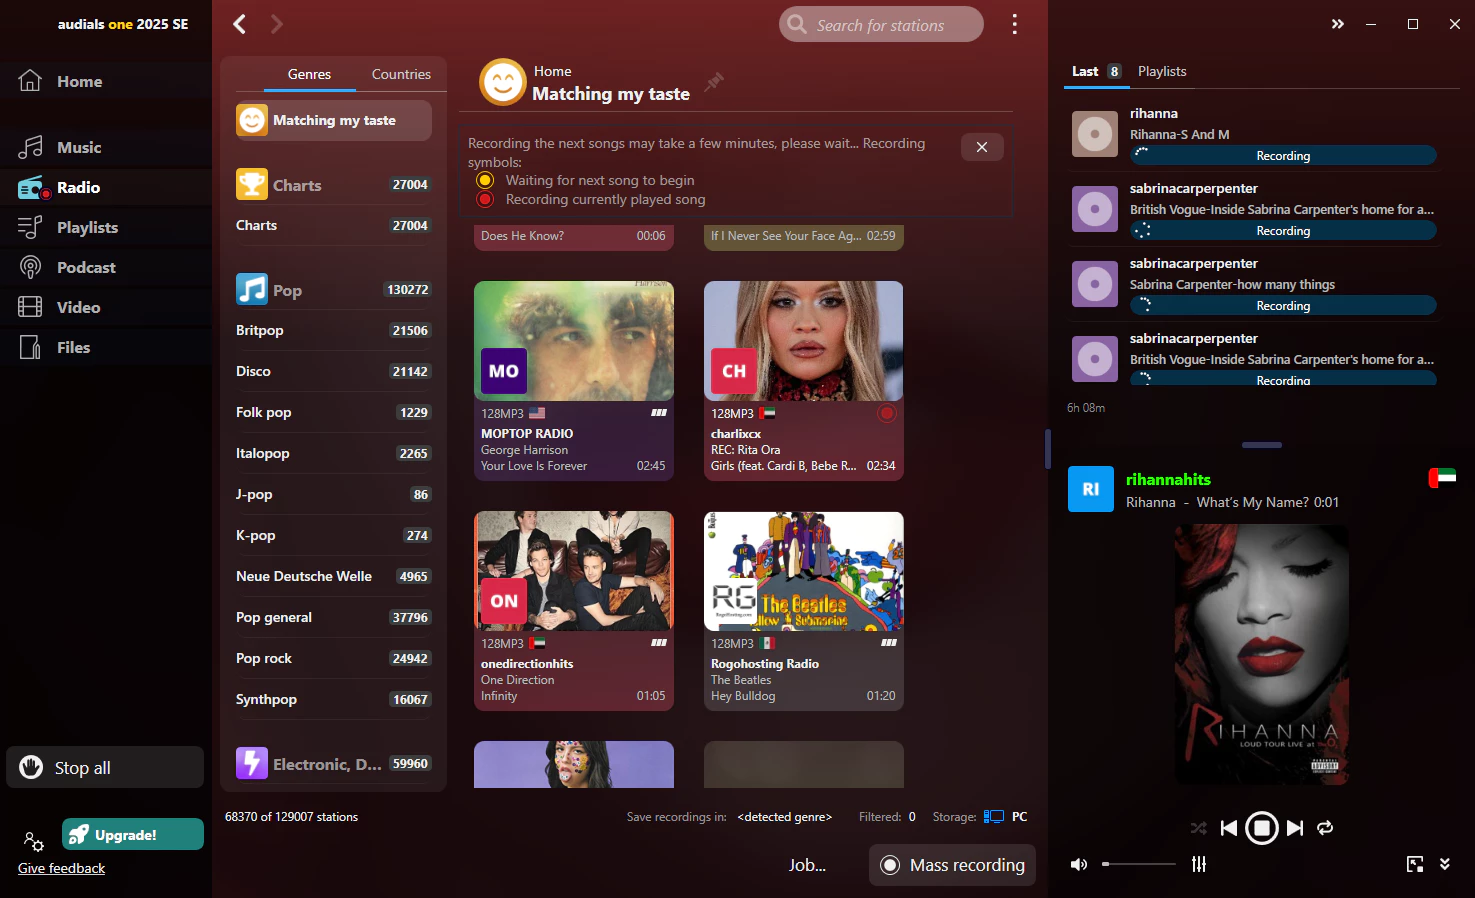Mute audio with the speaker icon
Screen dimensions: 1475x898
coord(1079,864)
